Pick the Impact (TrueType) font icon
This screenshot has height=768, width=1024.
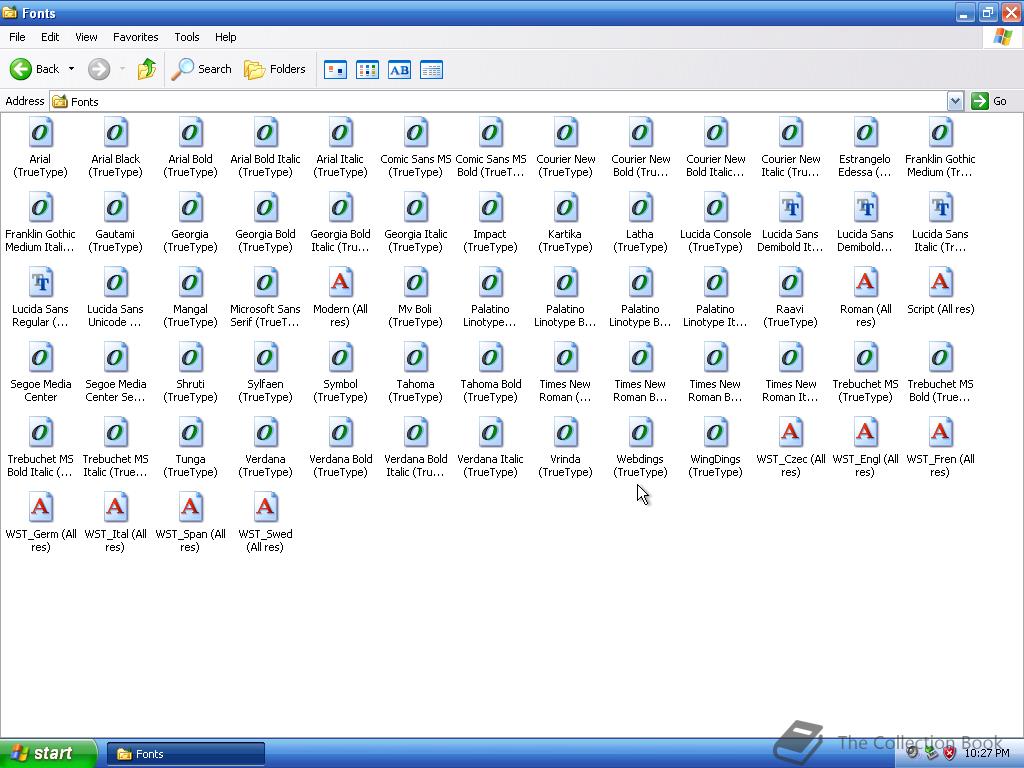click(x=490, y=208)
